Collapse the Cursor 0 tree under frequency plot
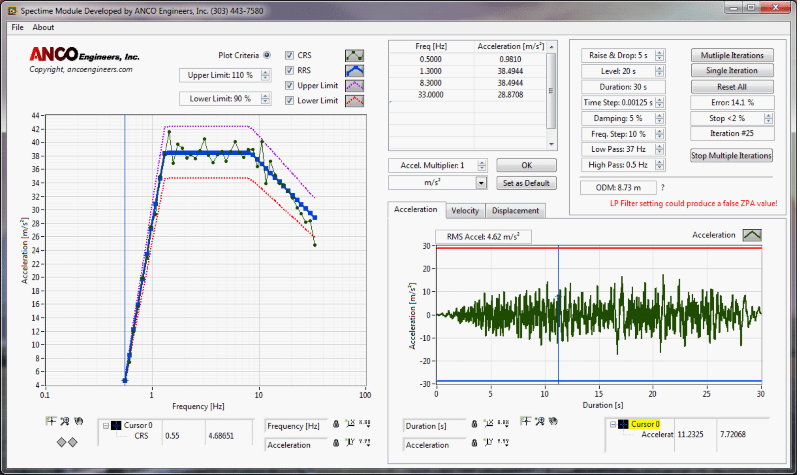Viewport: 800px width, 475px height. point(106,425)
